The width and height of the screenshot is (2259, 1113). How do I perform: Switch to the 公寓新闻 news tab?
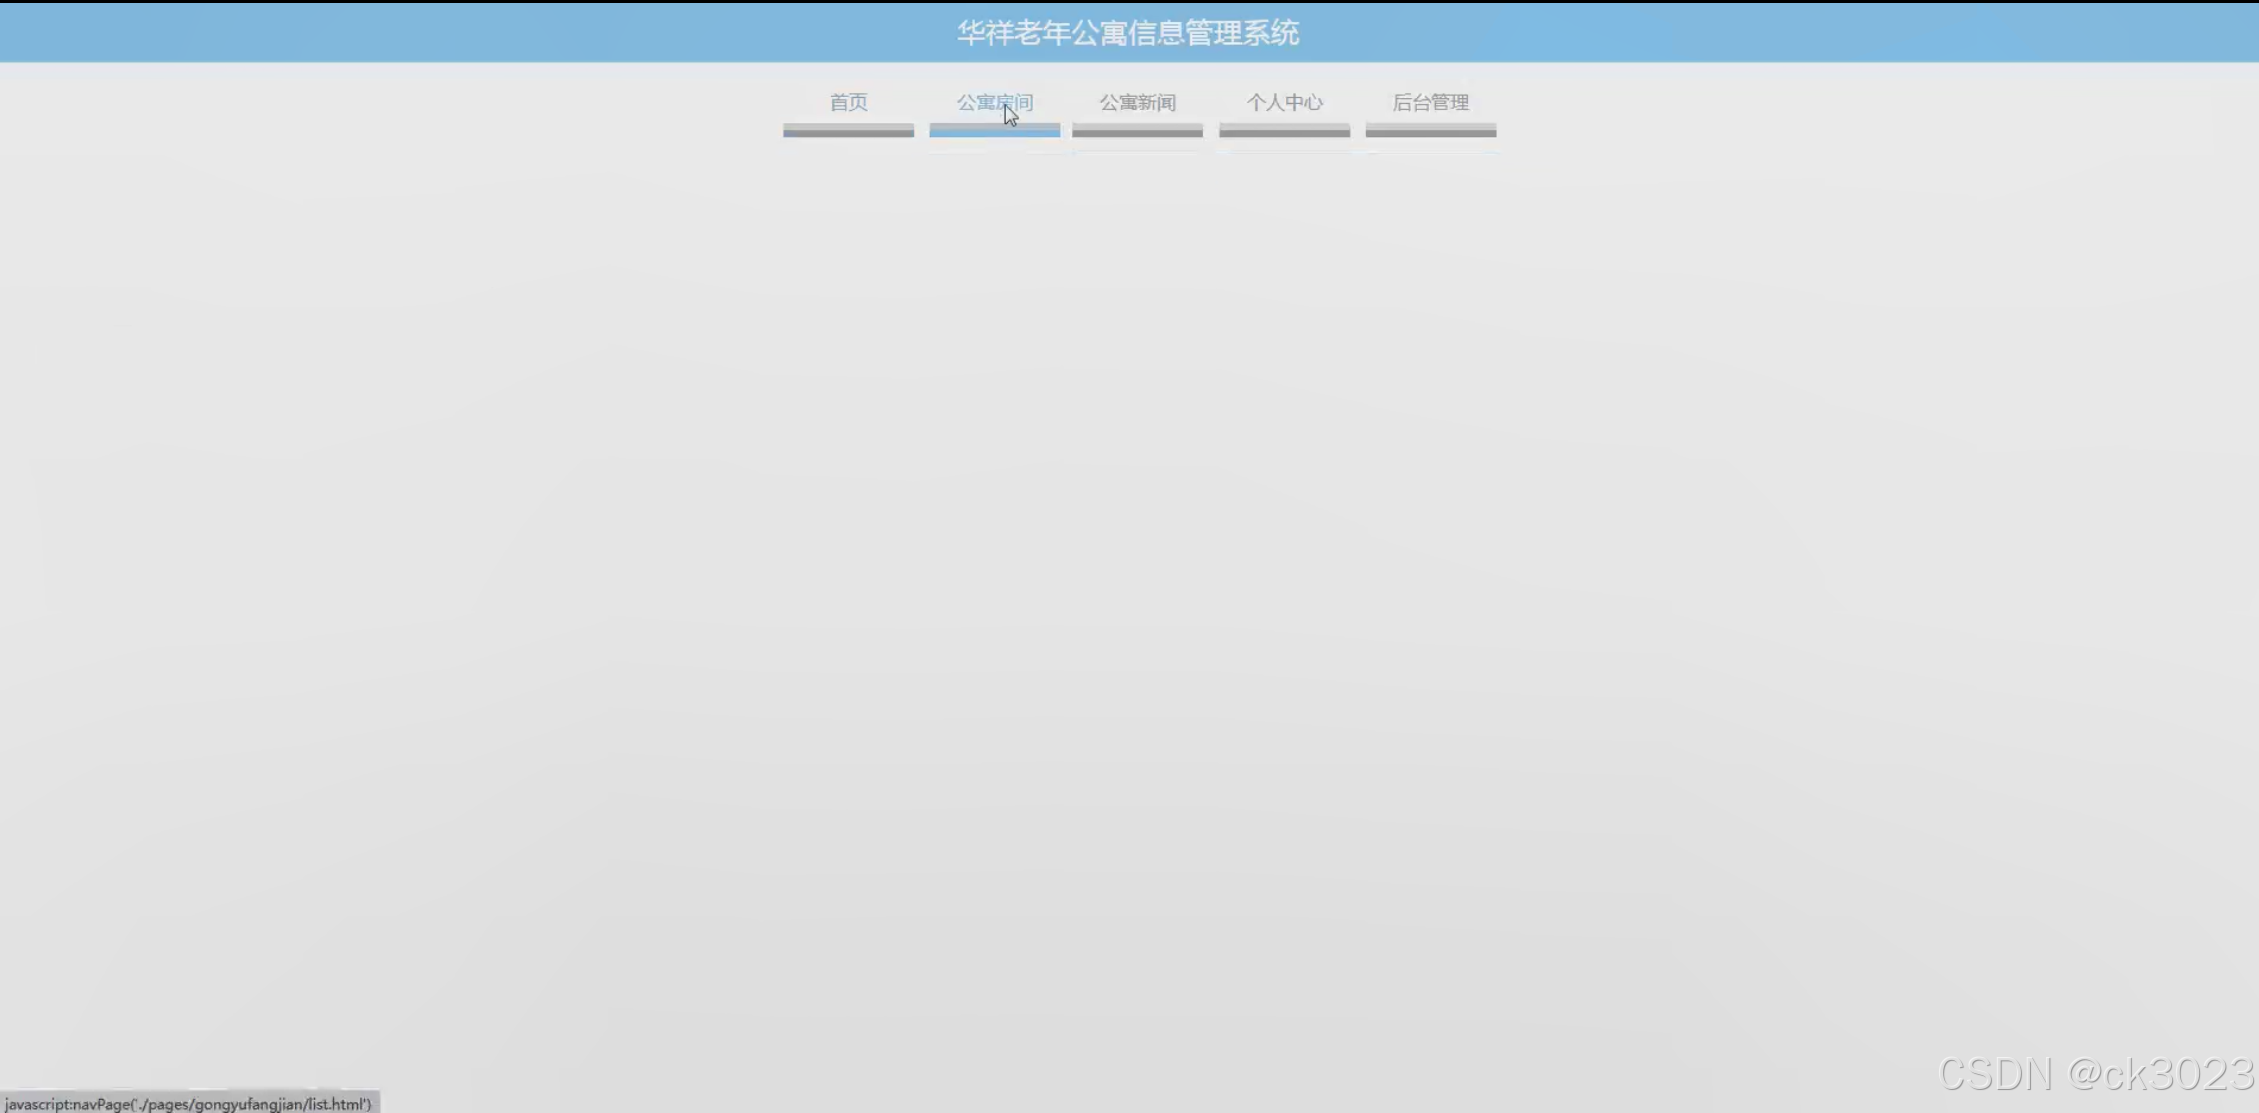(x=1137, y=102)
